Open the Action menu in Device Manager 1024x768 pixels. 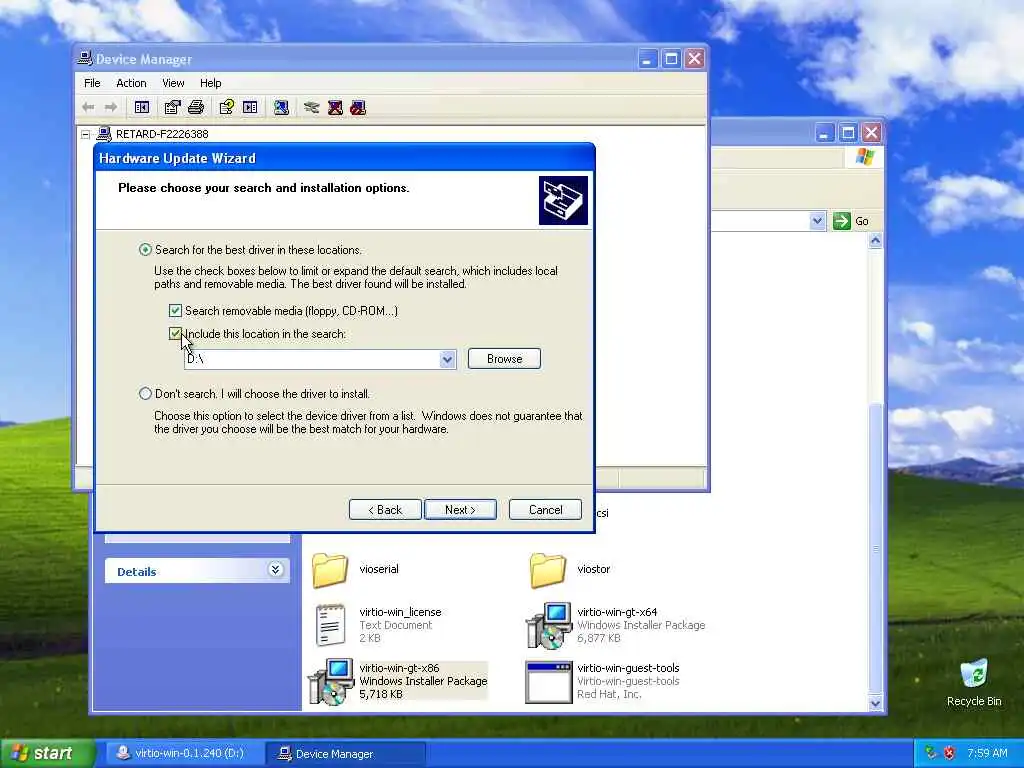point(131,83)
